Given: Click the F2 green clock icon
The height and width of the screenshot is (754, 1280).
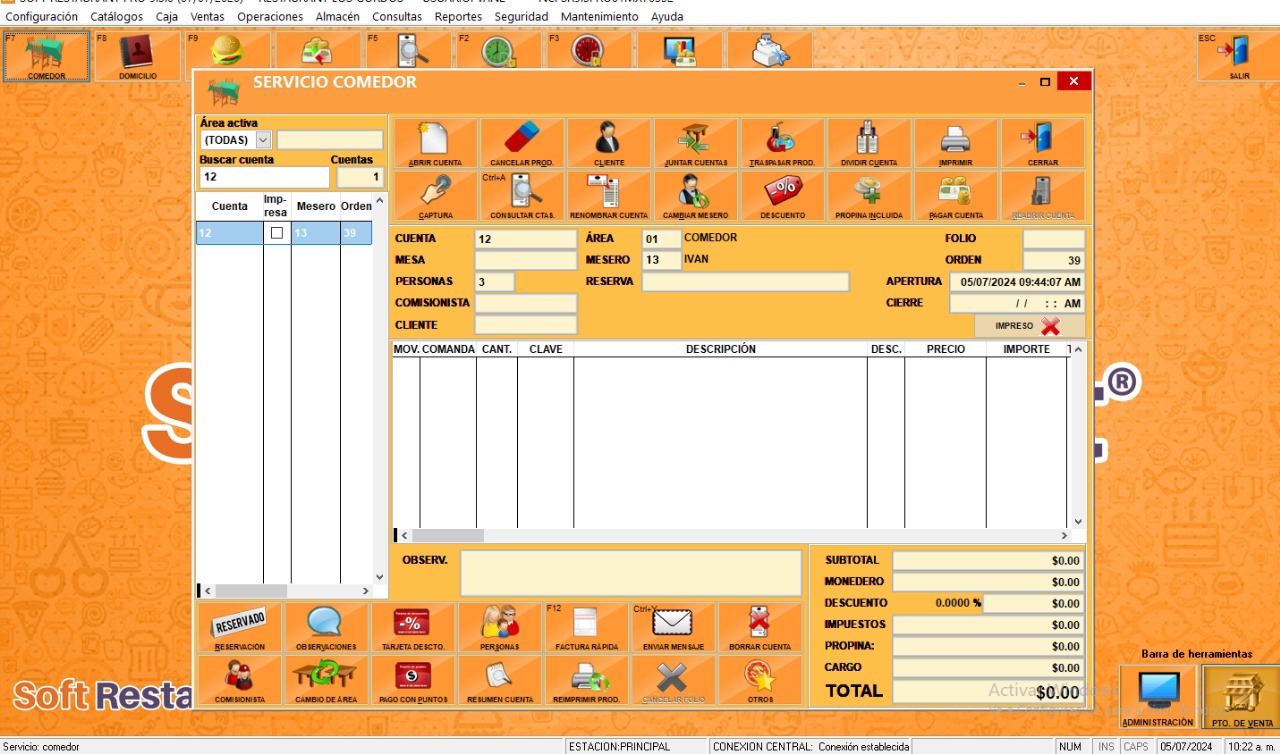Looking at the screenshot, I should point(498,51).
